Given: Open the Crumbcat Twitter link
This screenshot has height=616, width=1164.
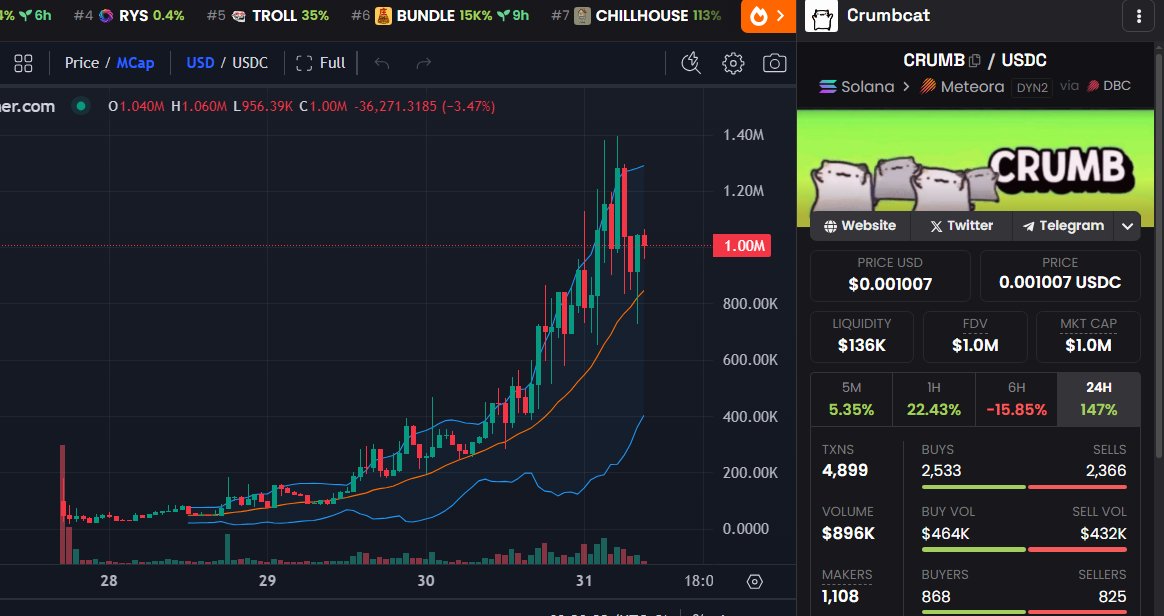Looking at the screenshot, I should [961, 226].
